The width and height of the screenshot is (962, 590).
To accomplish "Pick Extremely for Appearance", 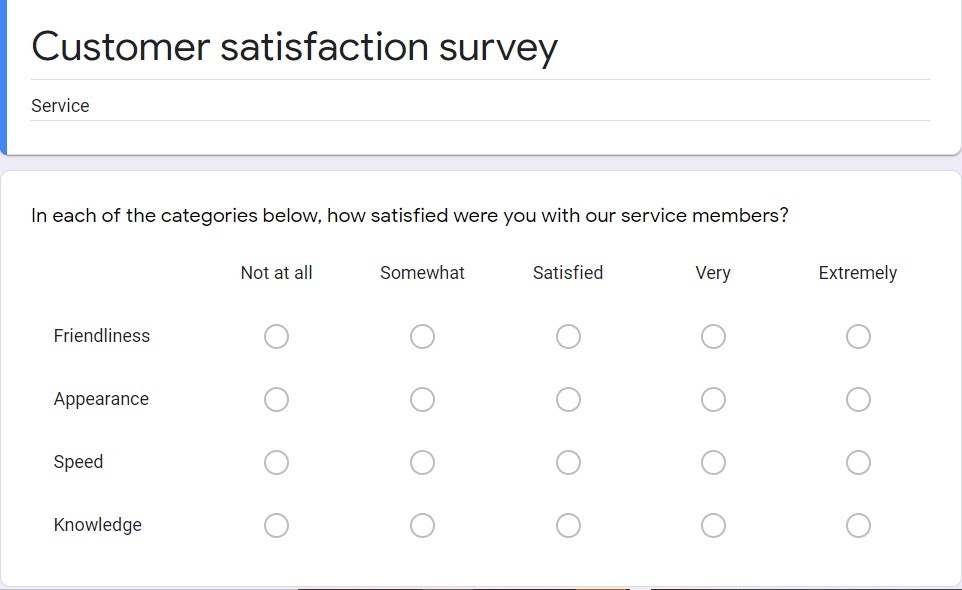I will click(858, 400).
